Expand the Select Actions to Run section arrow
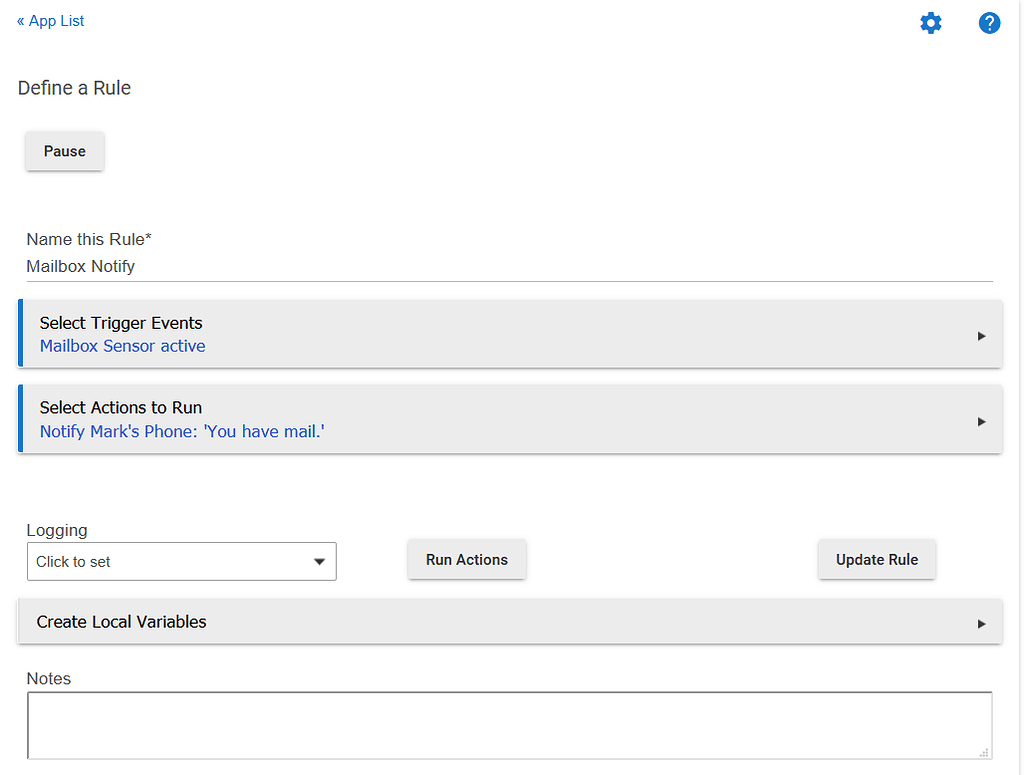 click(981, 421)
